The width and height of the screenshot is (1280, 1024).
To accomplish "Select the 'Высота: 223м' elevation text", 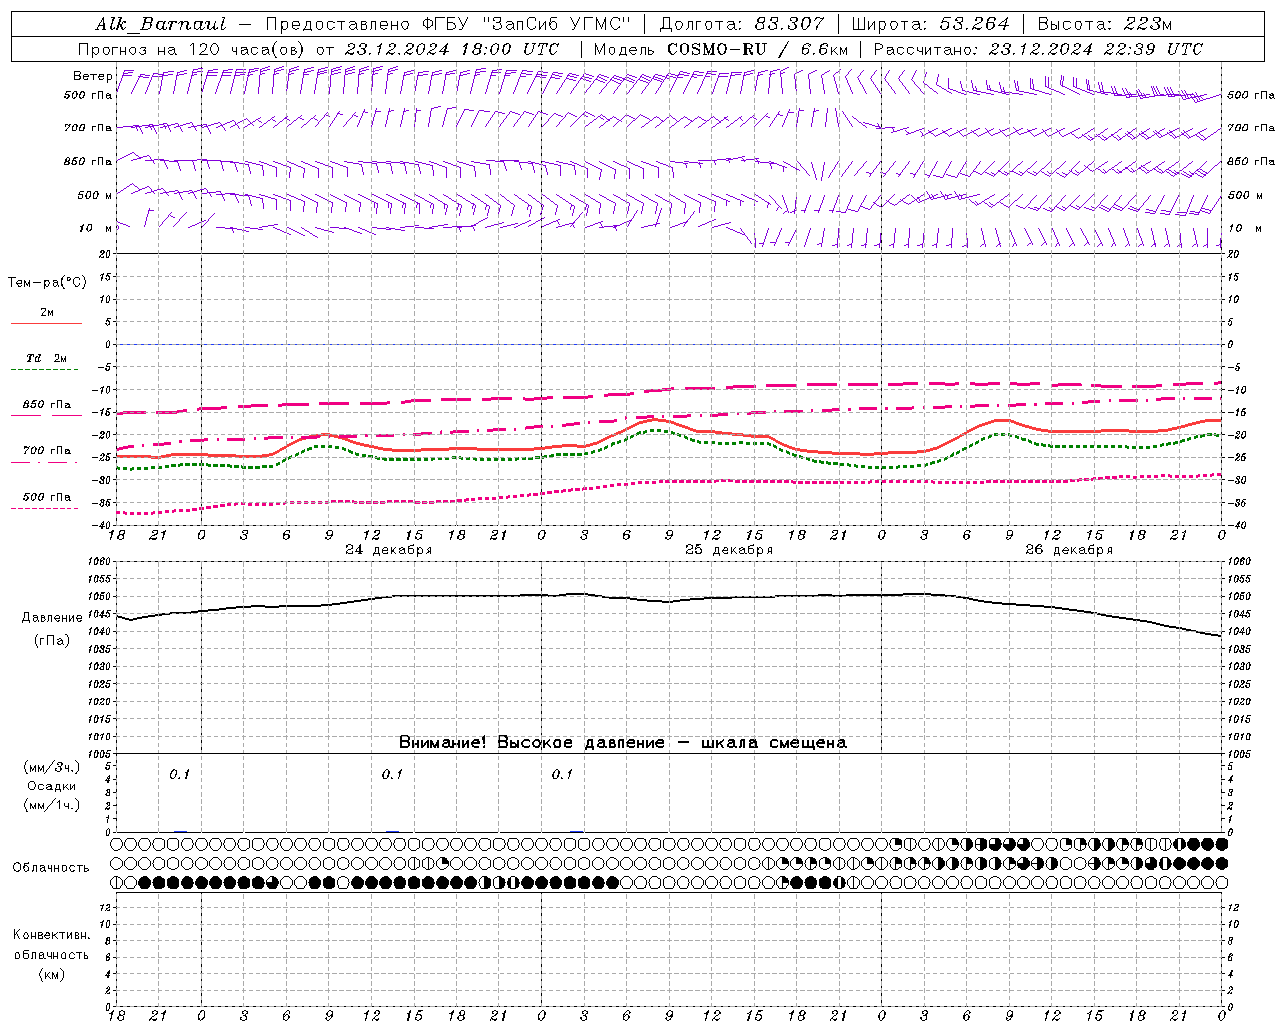I will (1104, 24).
